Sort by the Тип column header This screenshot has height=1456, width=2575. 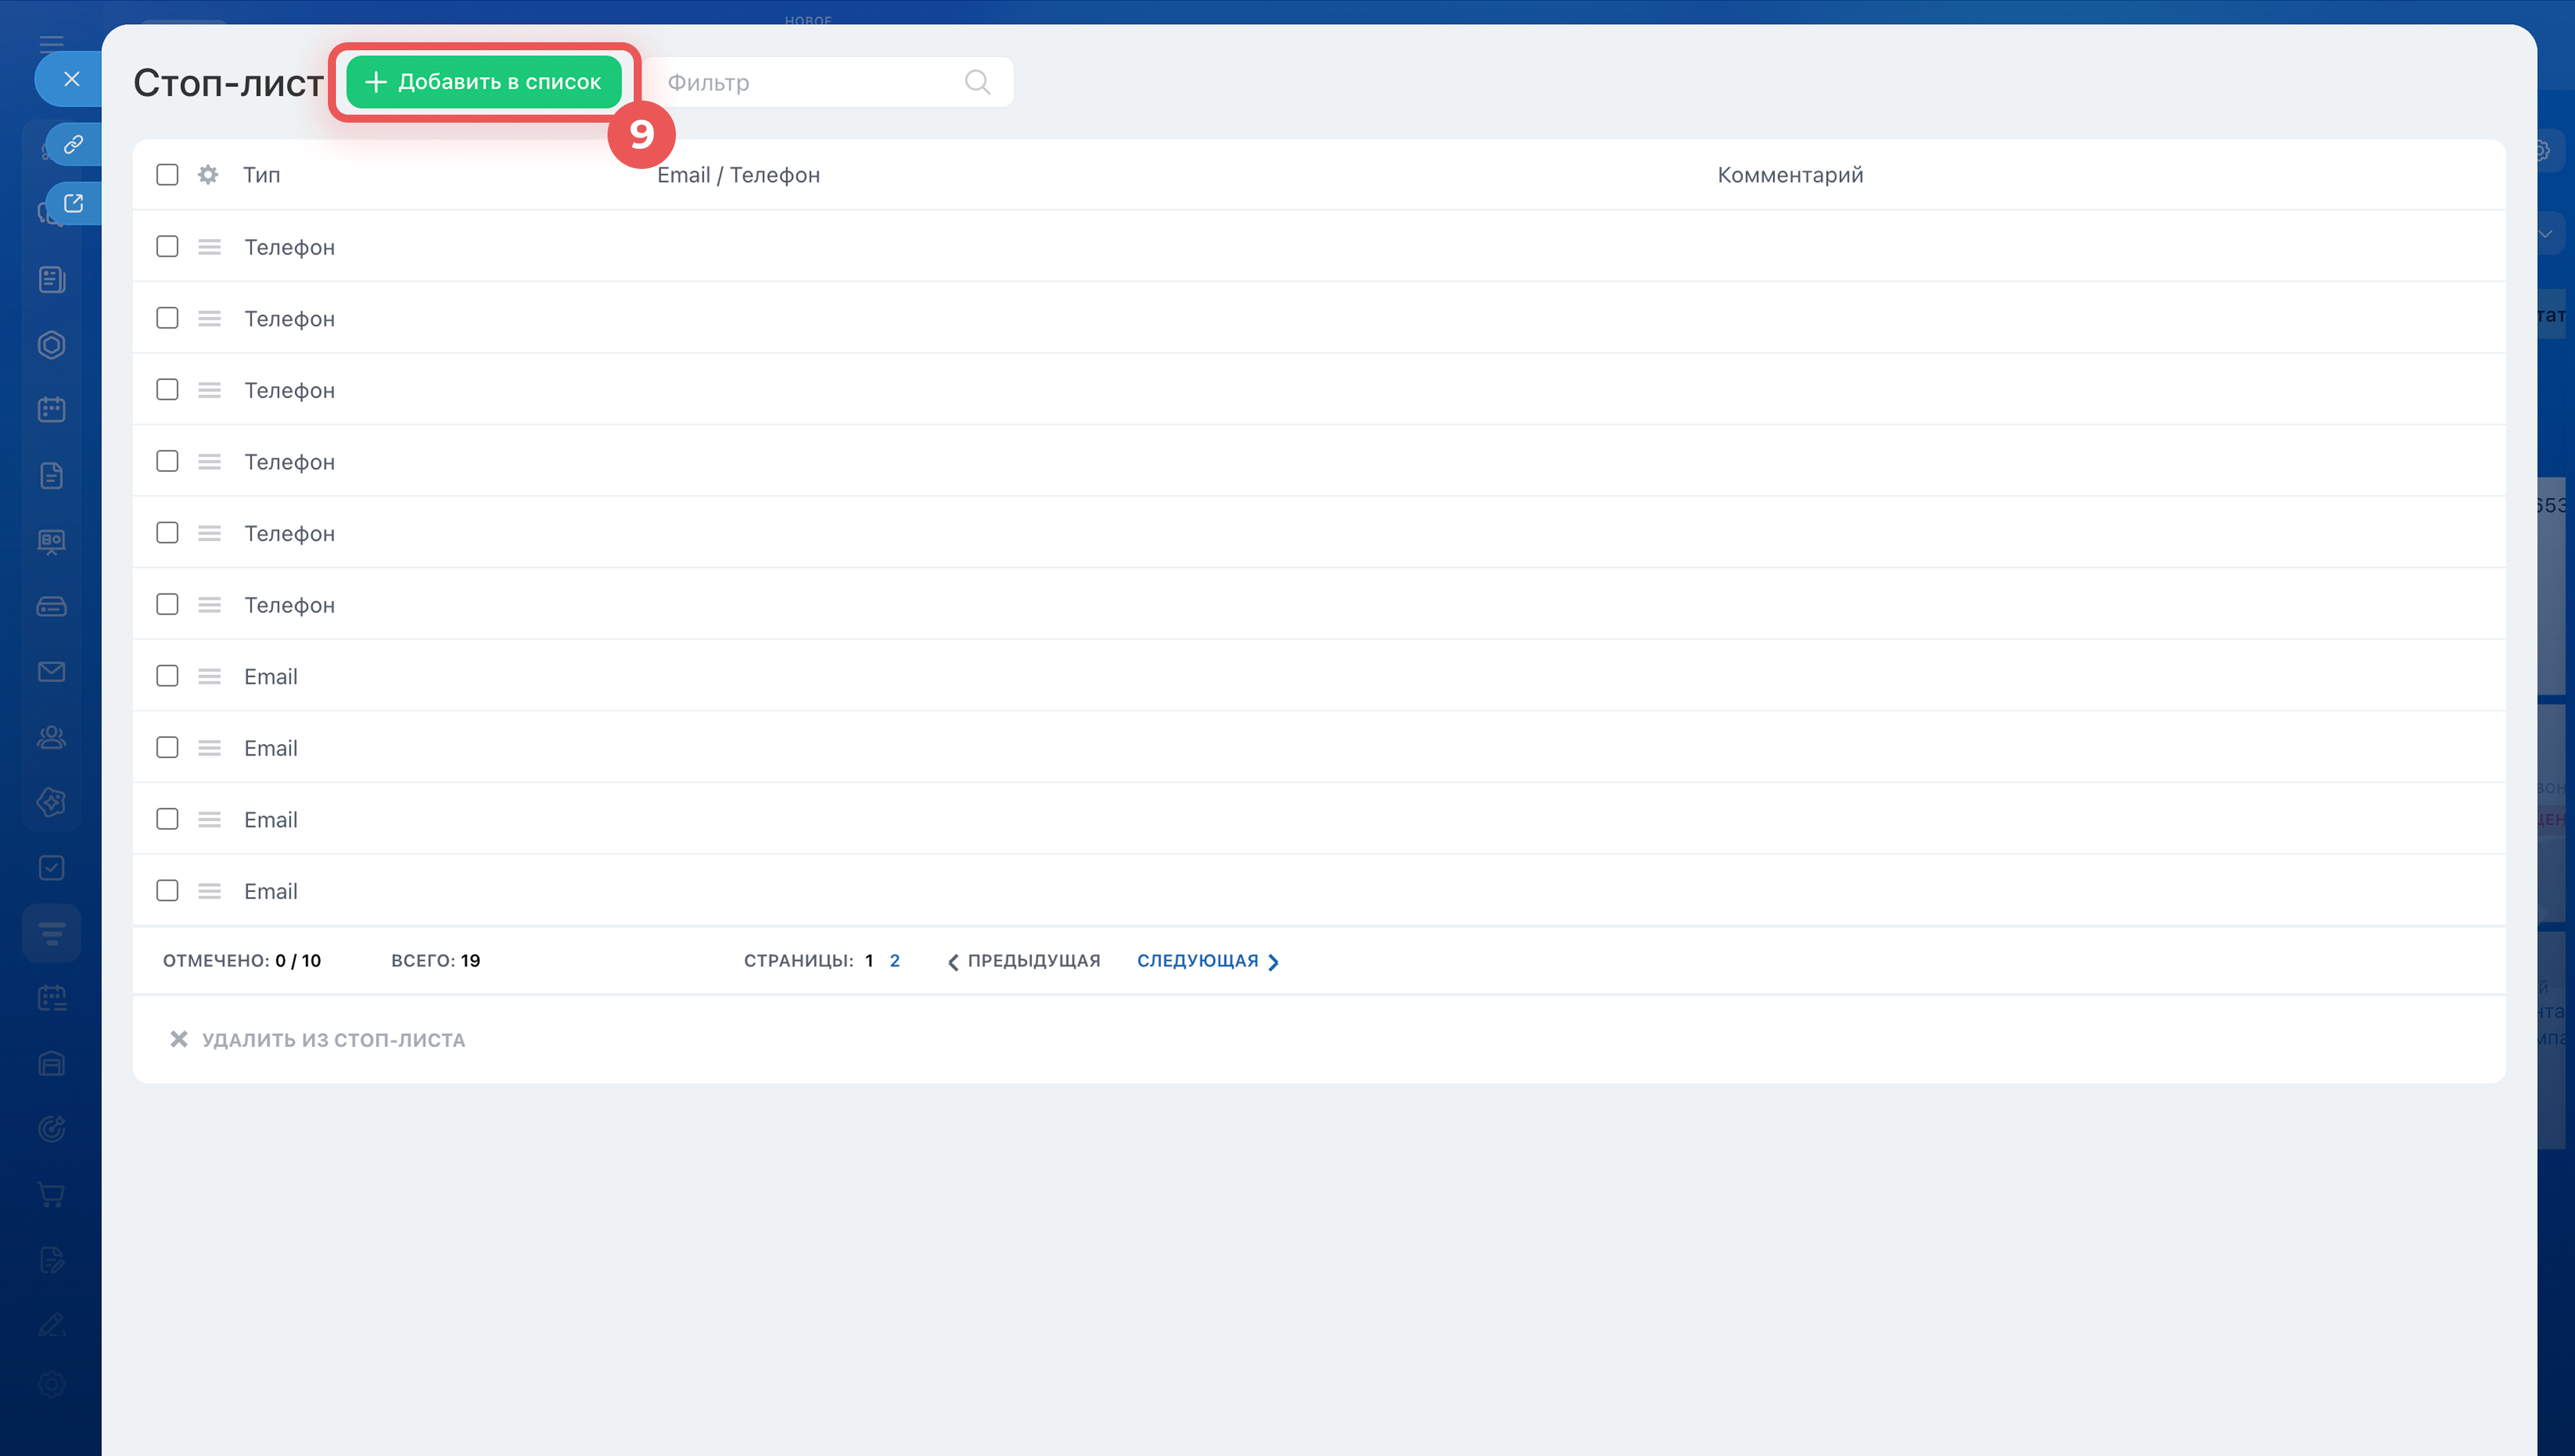point(261,175)
